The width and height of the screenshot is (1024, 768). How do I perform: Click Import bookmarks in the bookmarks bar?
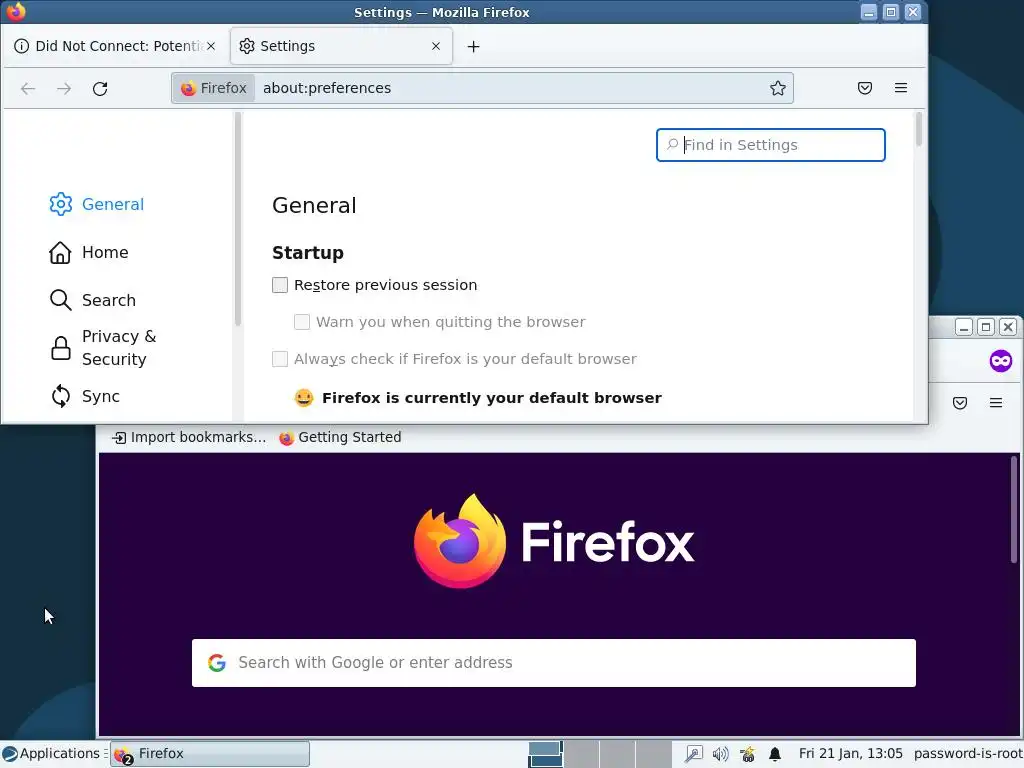click(x=189, y=438)
